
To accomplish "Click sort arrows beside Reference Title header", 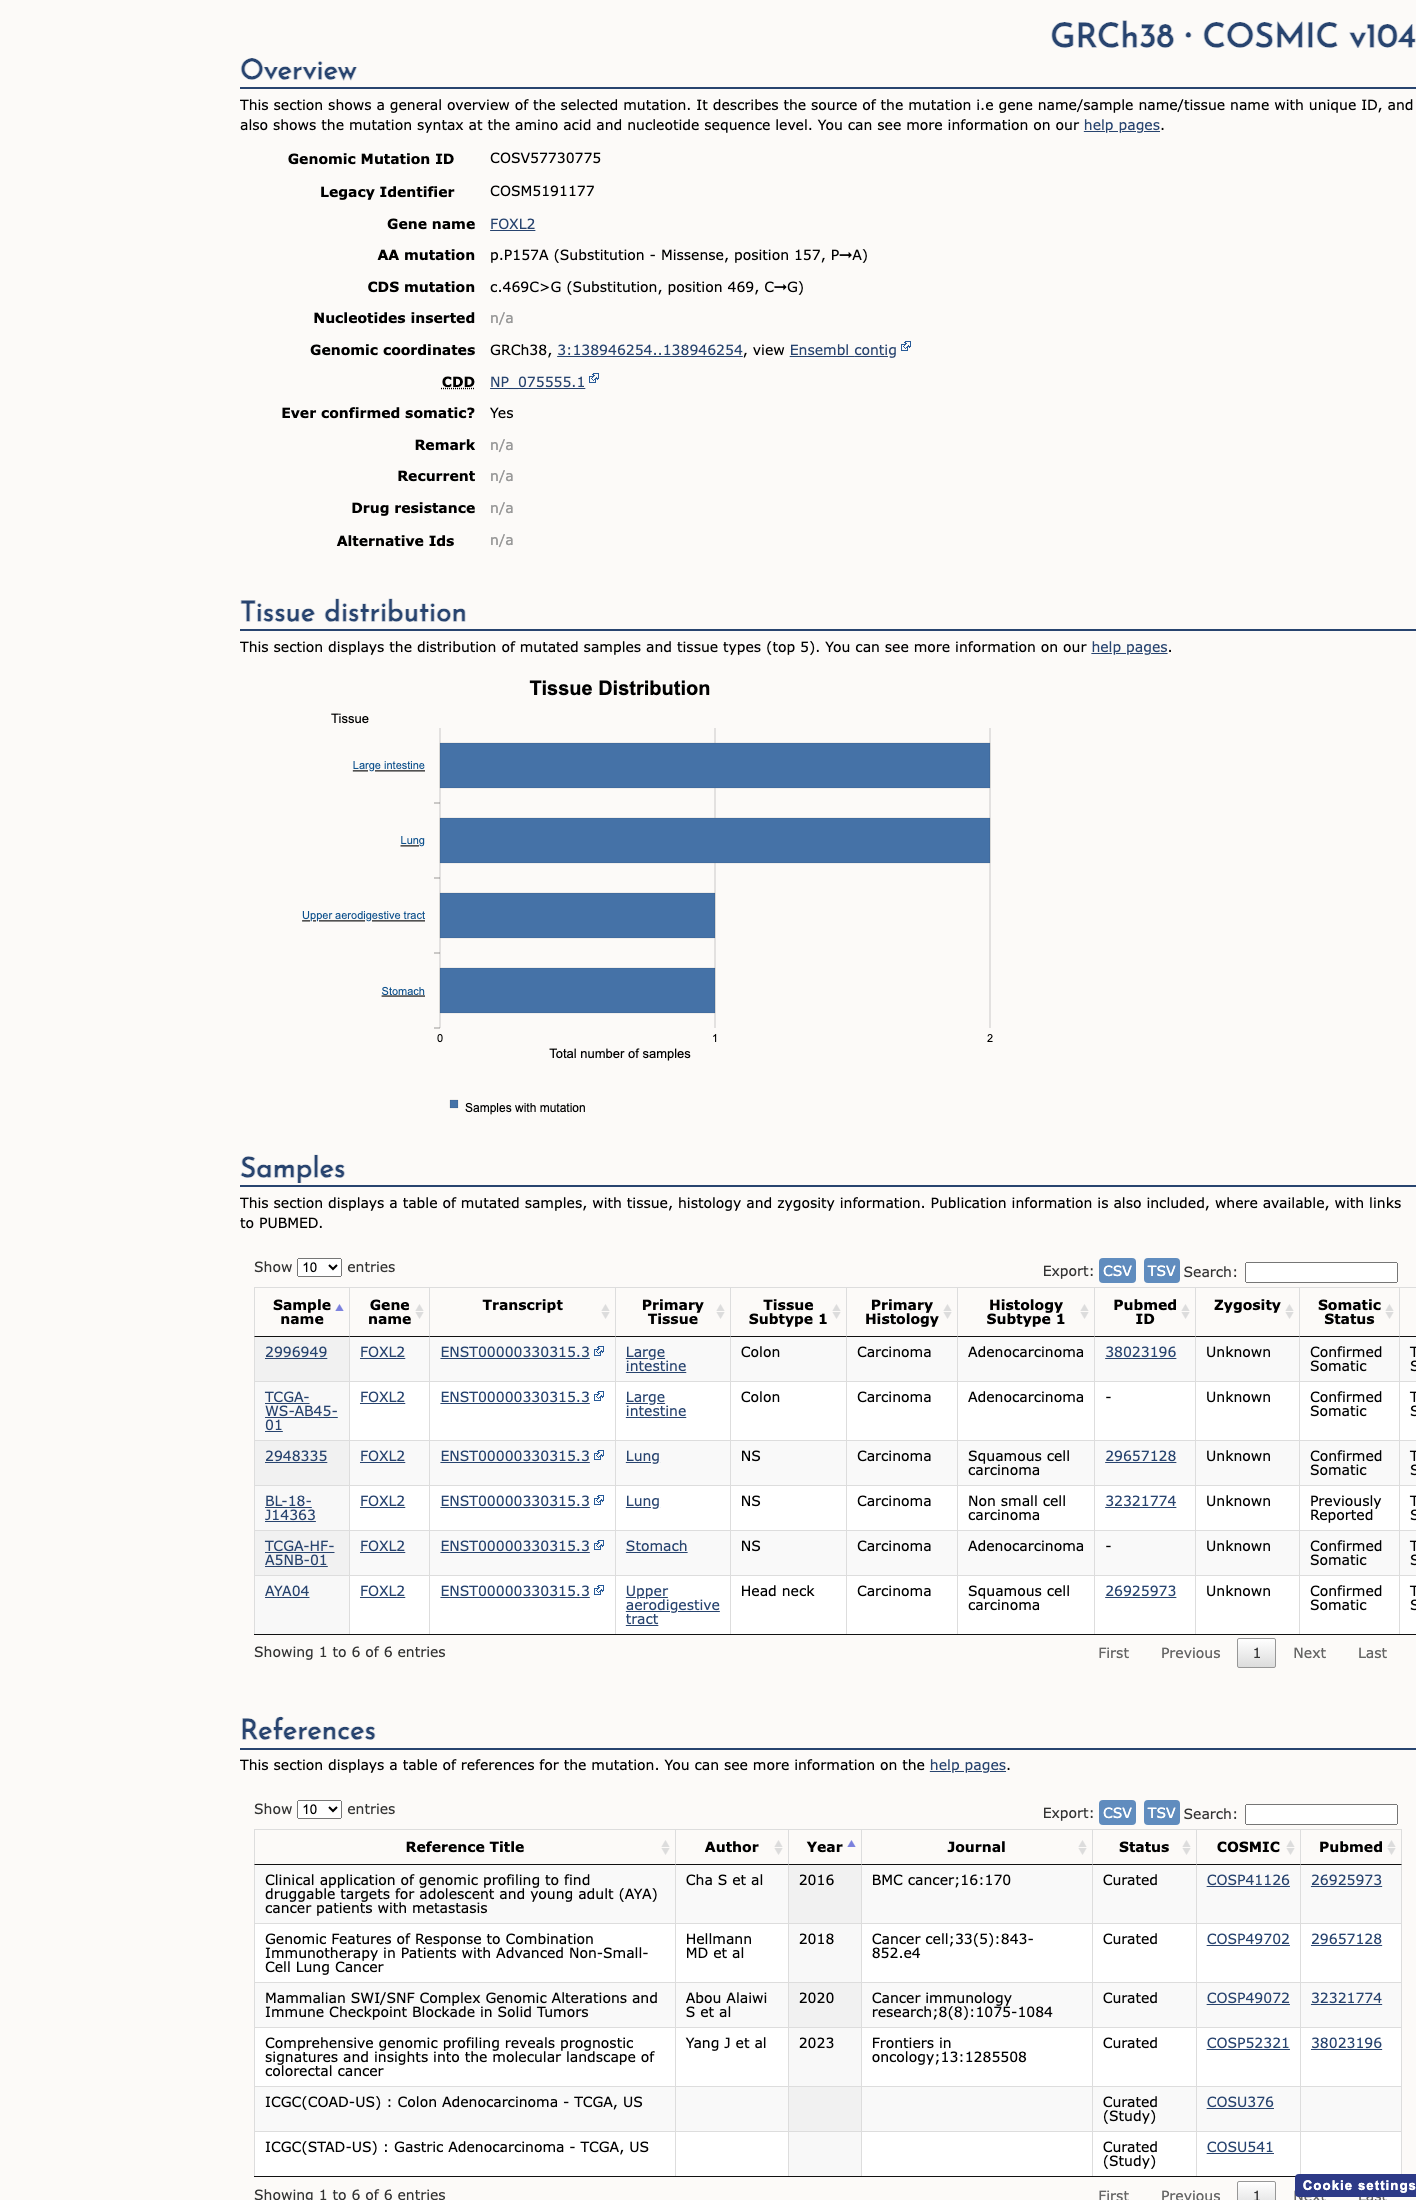I will coord(665,1847).
